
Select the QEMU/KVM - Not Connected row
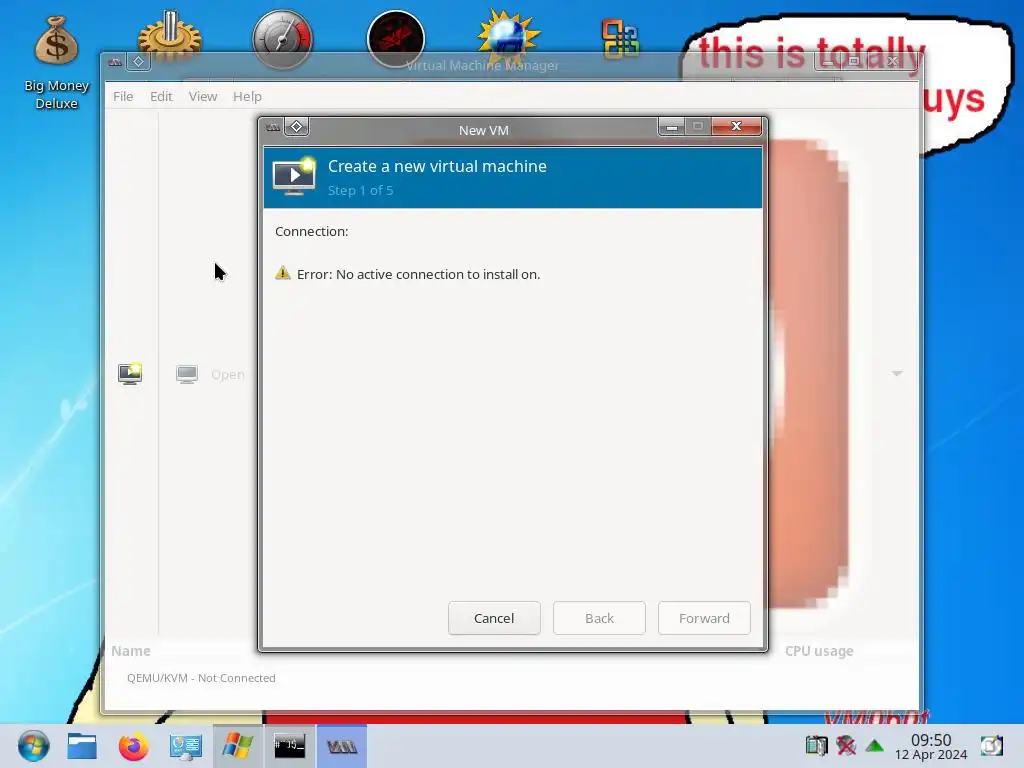pos(513,678)
